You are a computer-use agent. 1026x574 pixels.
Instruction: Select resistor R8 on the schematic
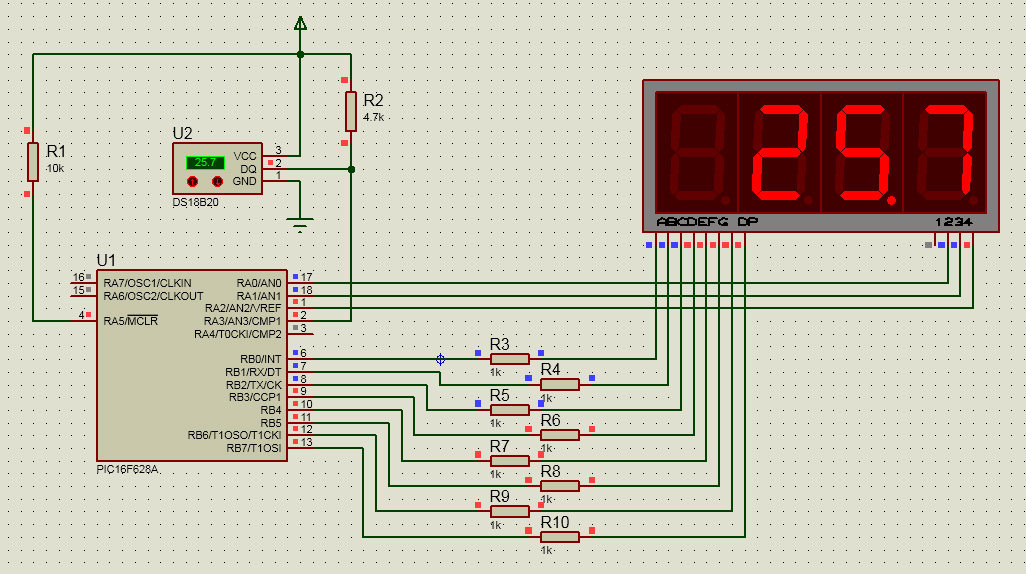coord(560,486)
